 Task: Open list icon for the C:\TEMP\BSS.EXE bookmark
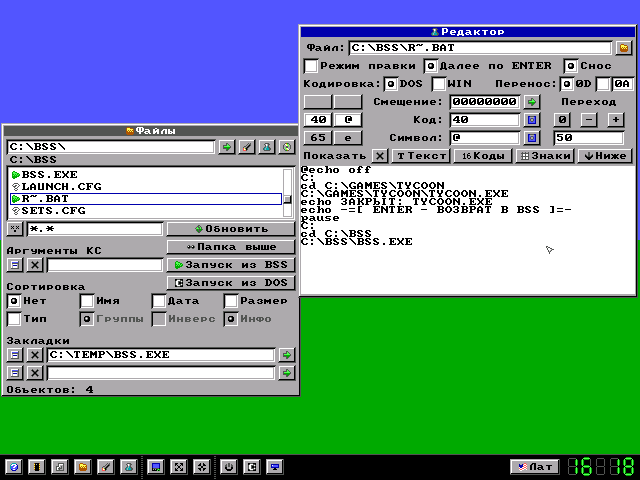pyautogui.click(x=15, y=355)
